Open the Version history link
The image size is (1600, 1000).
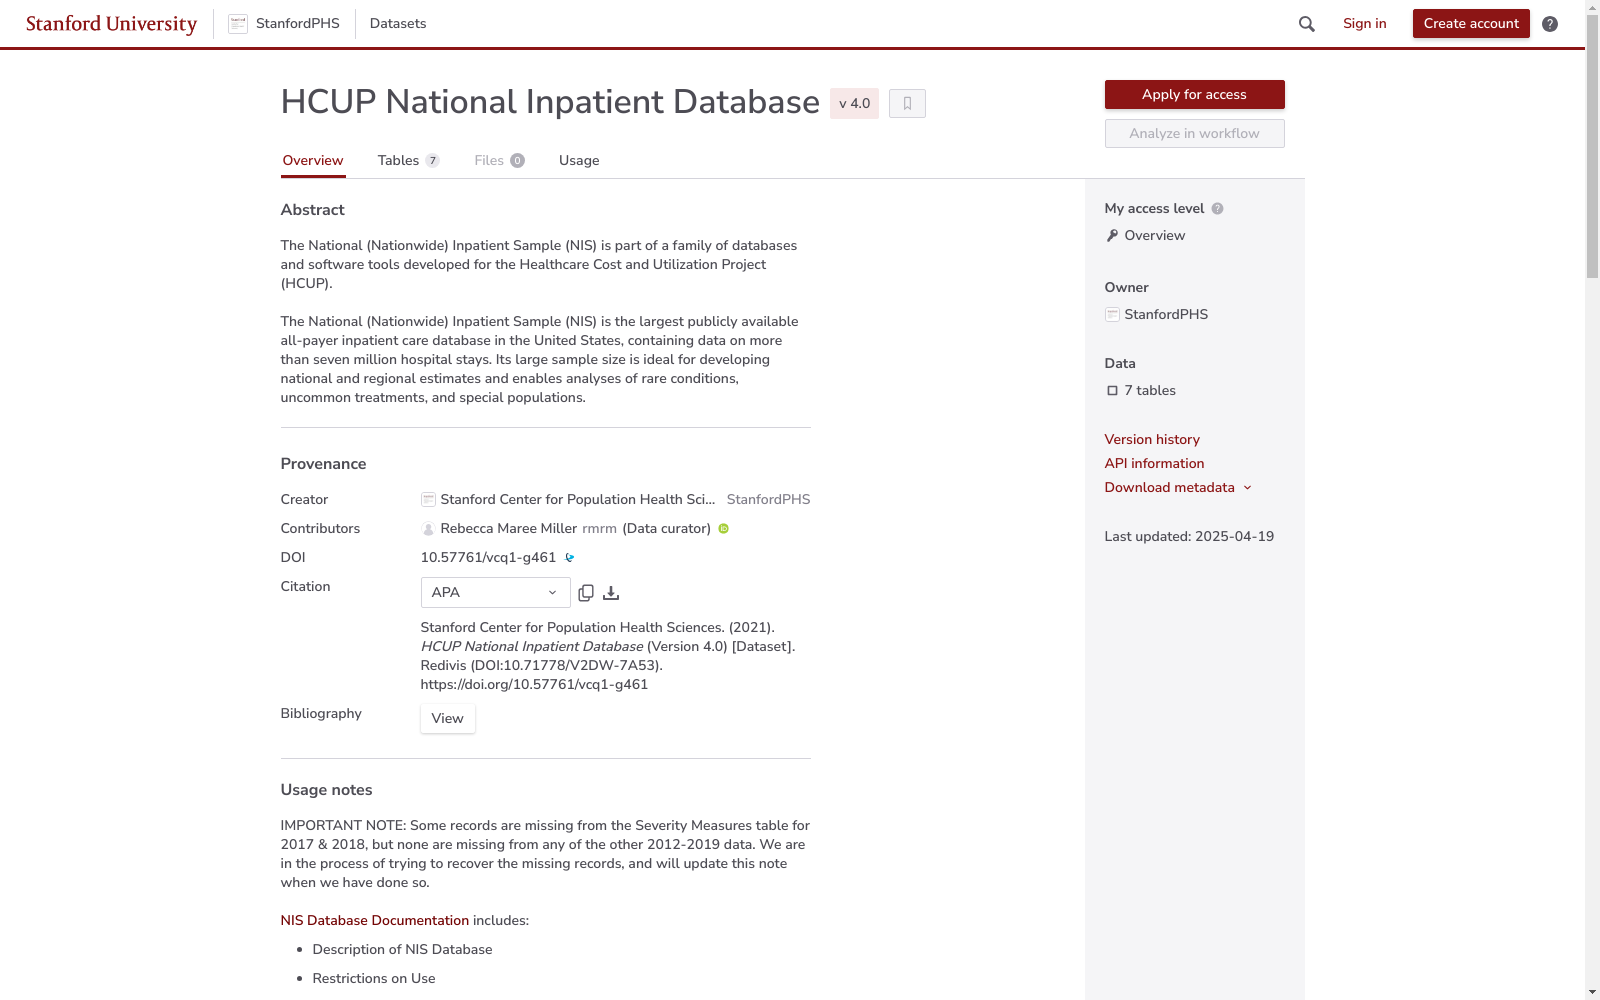coord(1152,440)
